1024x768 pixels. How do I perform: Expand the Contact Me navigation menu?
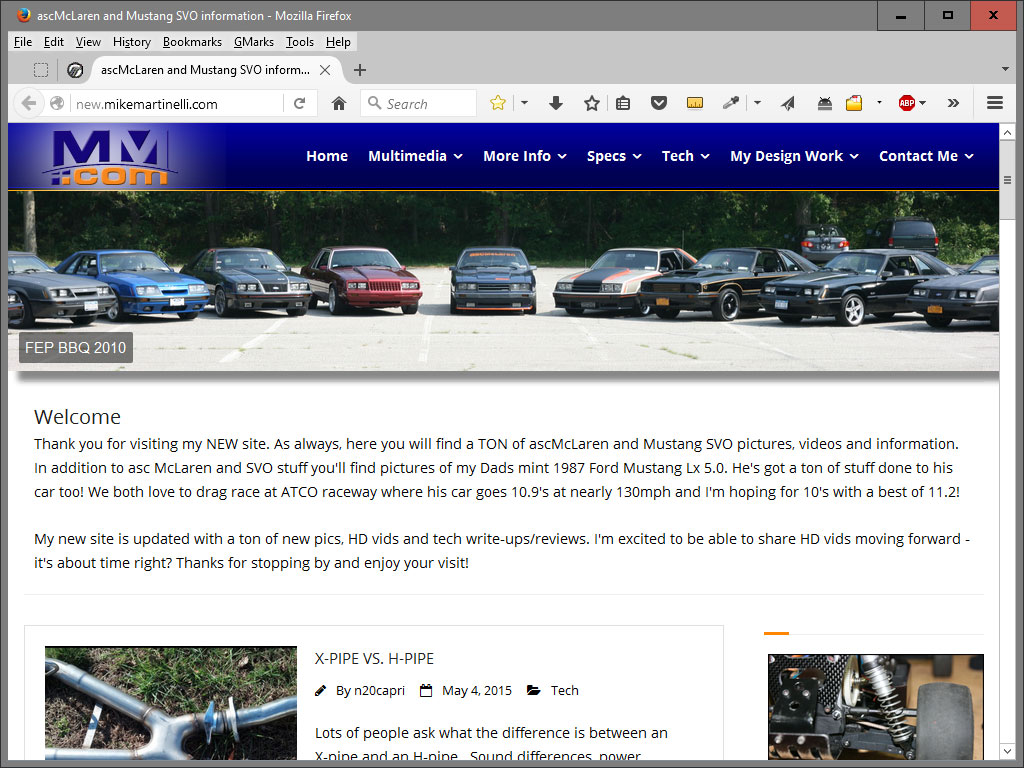[927, 156]
